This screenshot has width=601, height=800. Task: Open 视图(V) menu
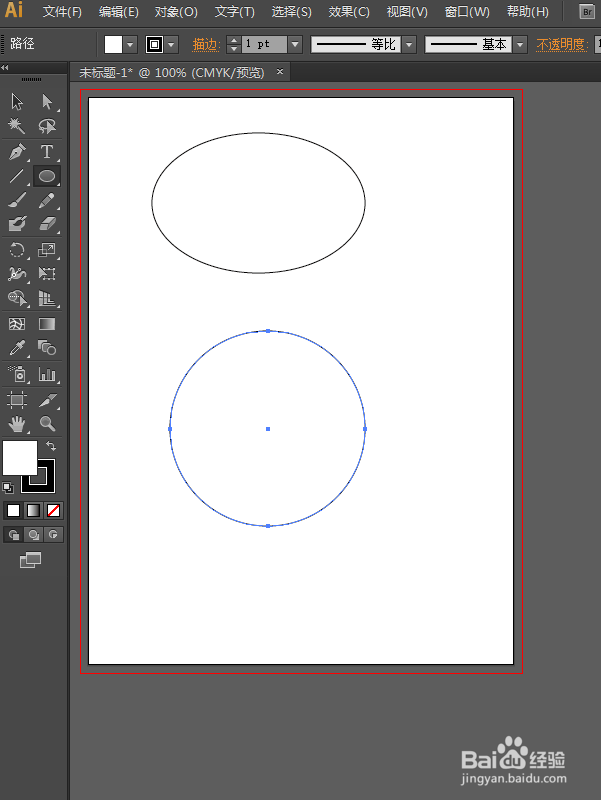(x=407, y=12)
